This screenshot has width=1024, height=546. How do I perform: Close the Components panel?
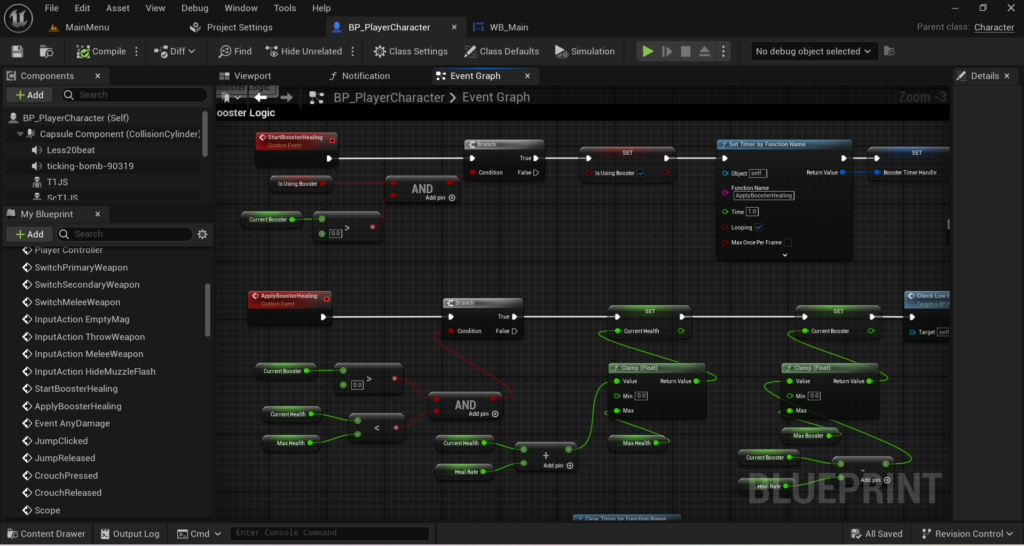pyautogui.click(x=97, y=76)
